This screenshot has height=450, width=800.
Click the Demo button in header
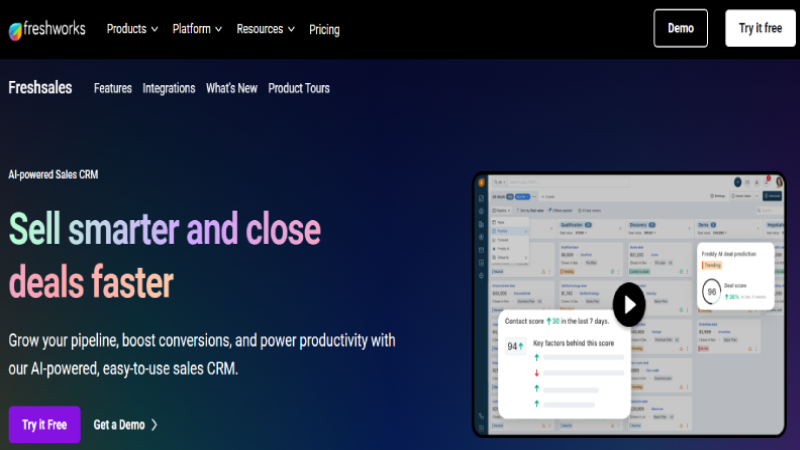(x=681, y=28)
